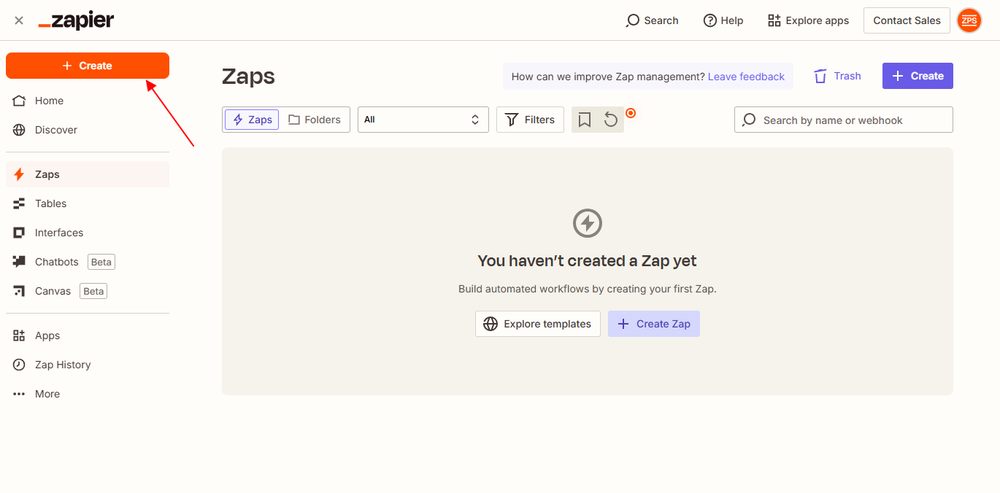Viewport: 1000px width, 493px height.
Task: Open Apps in the sidebar
Action: tap(87, 335)
